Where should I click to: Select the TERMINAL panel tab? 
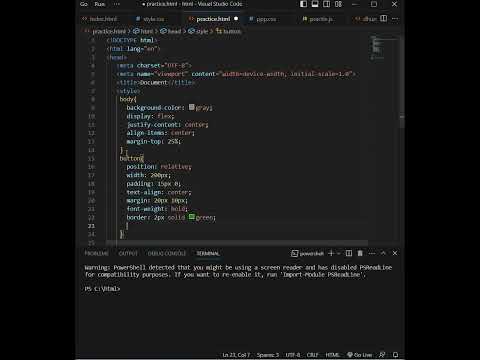pyautogui.click(x=208, y=253)
